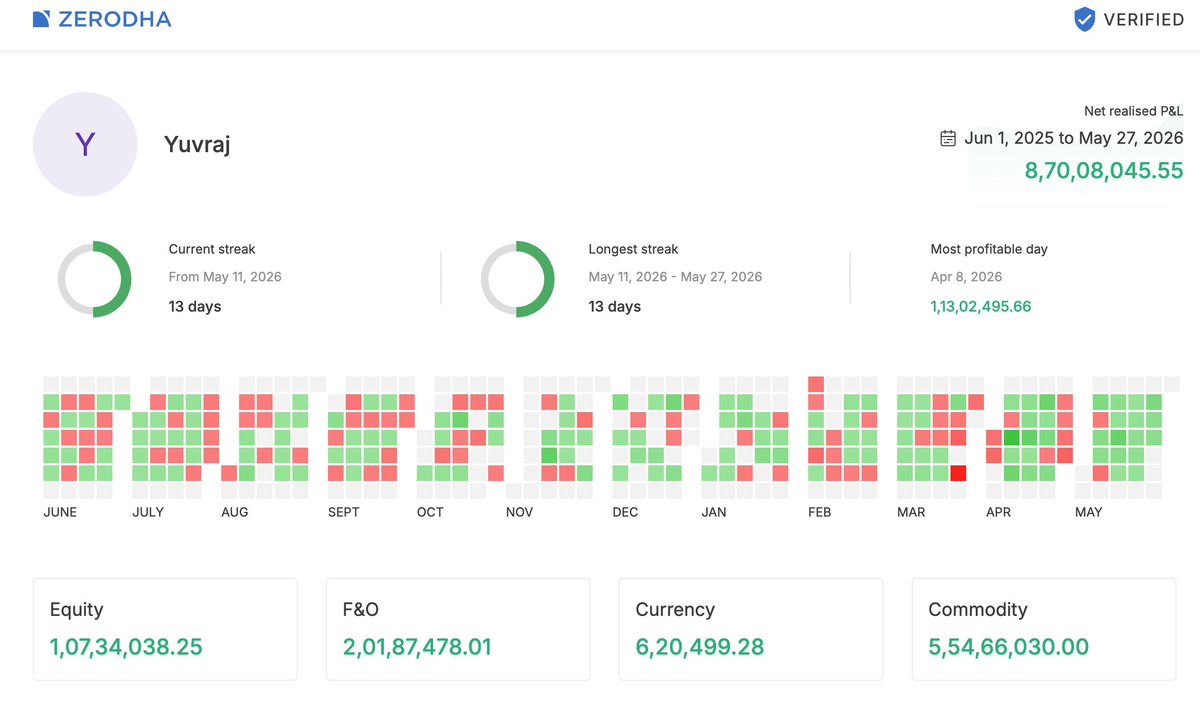
Task: Open the Commodity P&L card
Action: point(1044,629)
